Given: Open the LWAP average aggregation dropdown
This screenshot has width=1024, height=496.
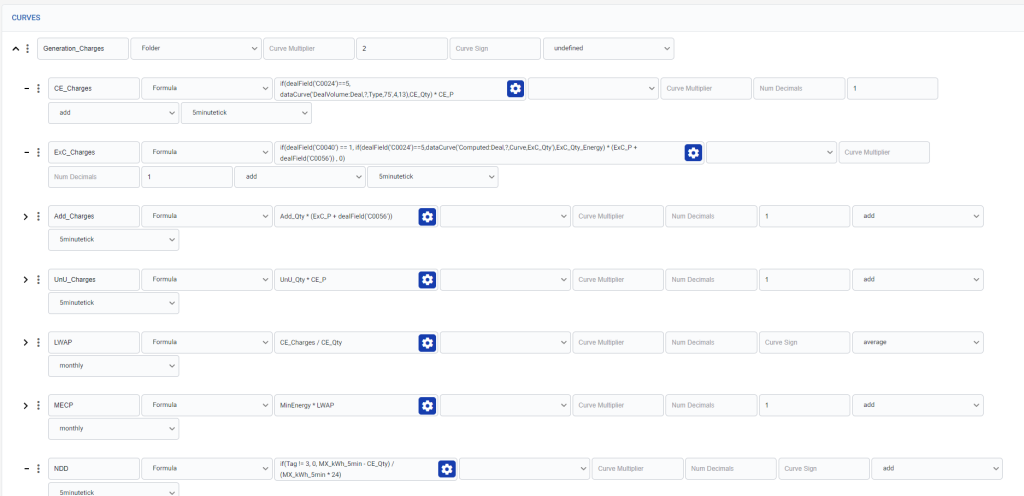Looking at the screenshot, I should (x=918, y=342).
